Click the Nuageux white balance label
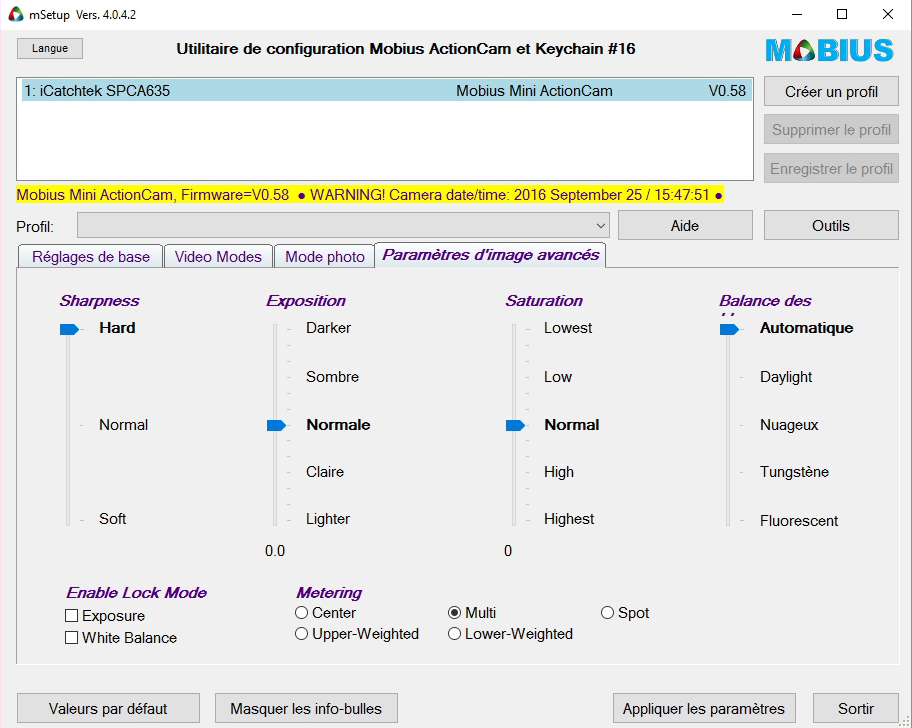The height and width of the screenshot is (728, 912). 789,425
